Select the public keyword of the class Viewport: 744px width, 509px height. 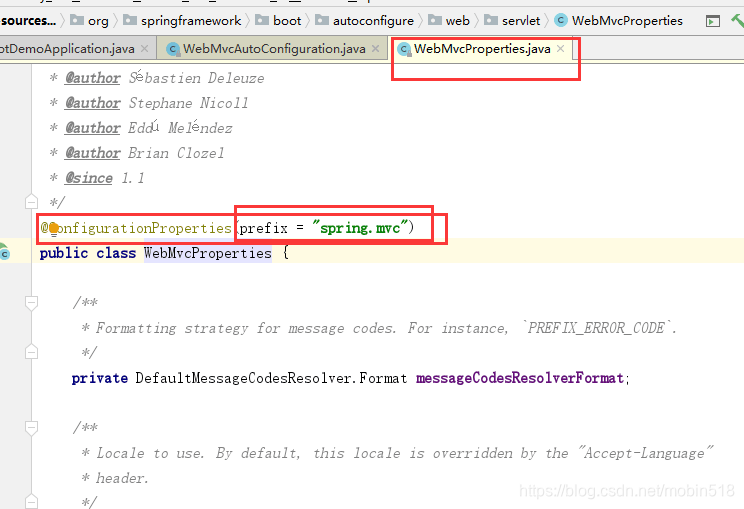tap(64, 253)
